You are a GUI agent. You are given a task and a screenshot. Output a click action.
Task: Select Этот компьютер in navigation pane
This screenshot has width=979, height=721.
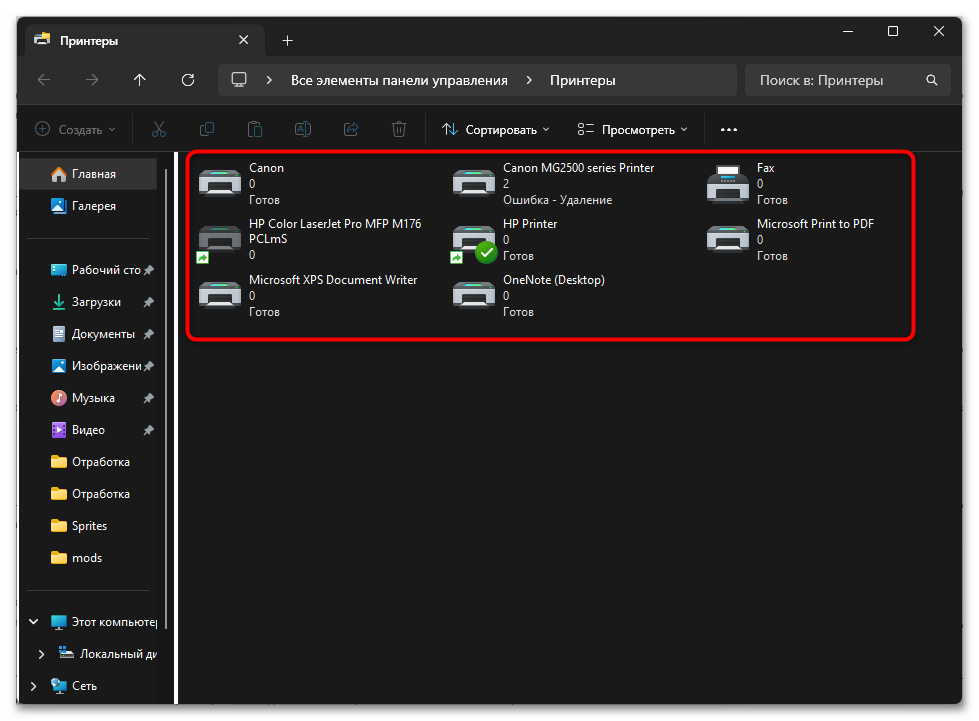[103, 622]
